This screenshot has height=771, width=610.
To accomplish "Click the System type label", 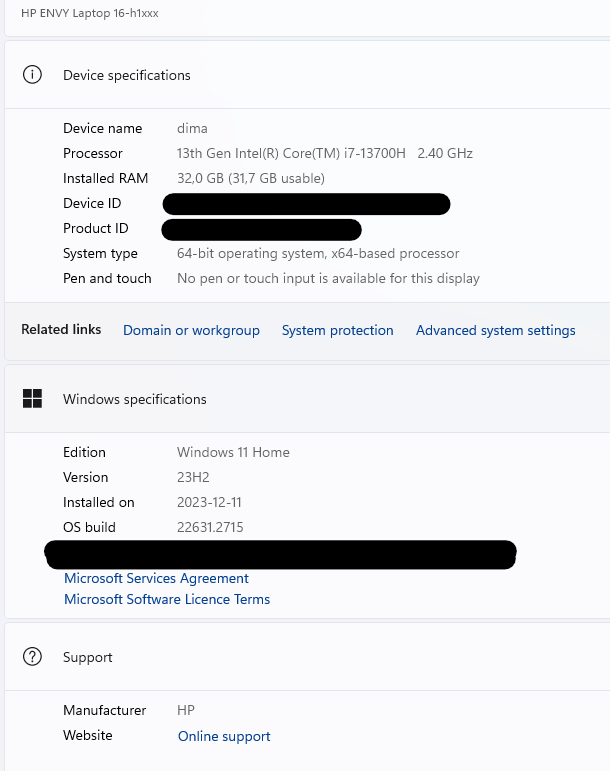I will click(100, 253).
